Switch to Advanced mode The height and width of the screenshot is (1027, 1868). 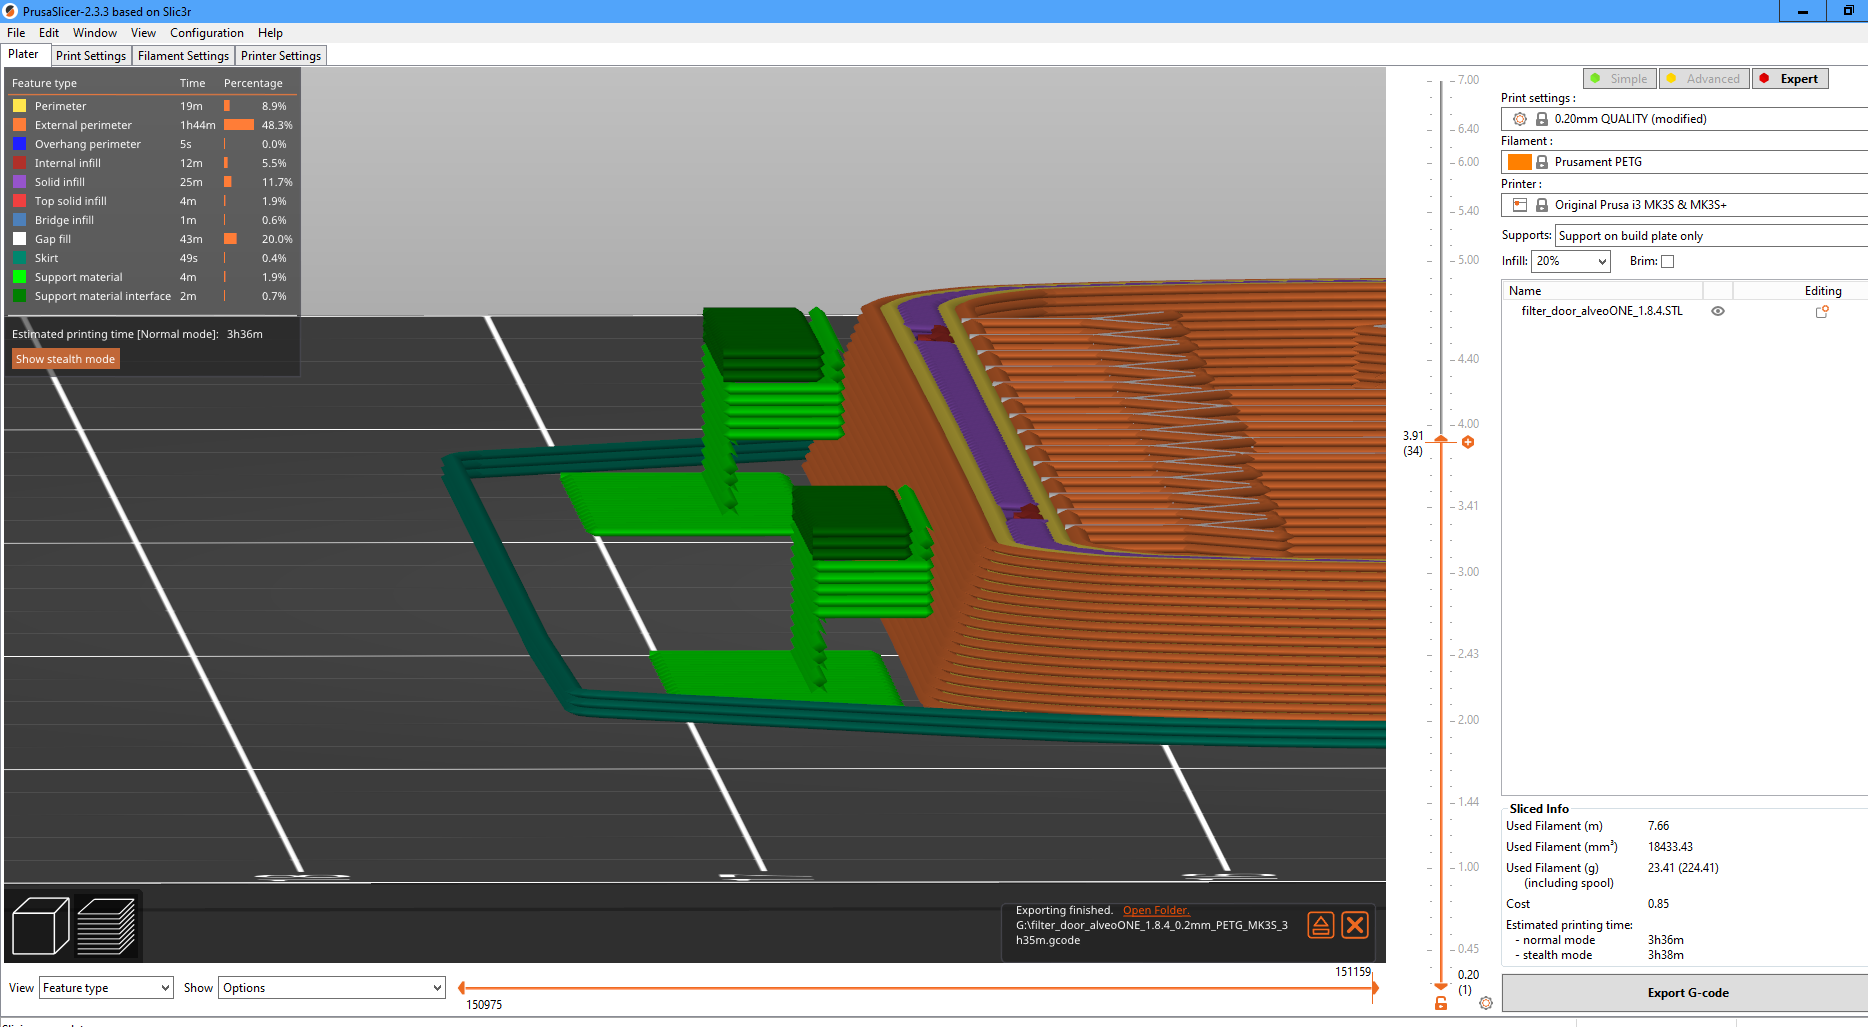[1704, 79]
